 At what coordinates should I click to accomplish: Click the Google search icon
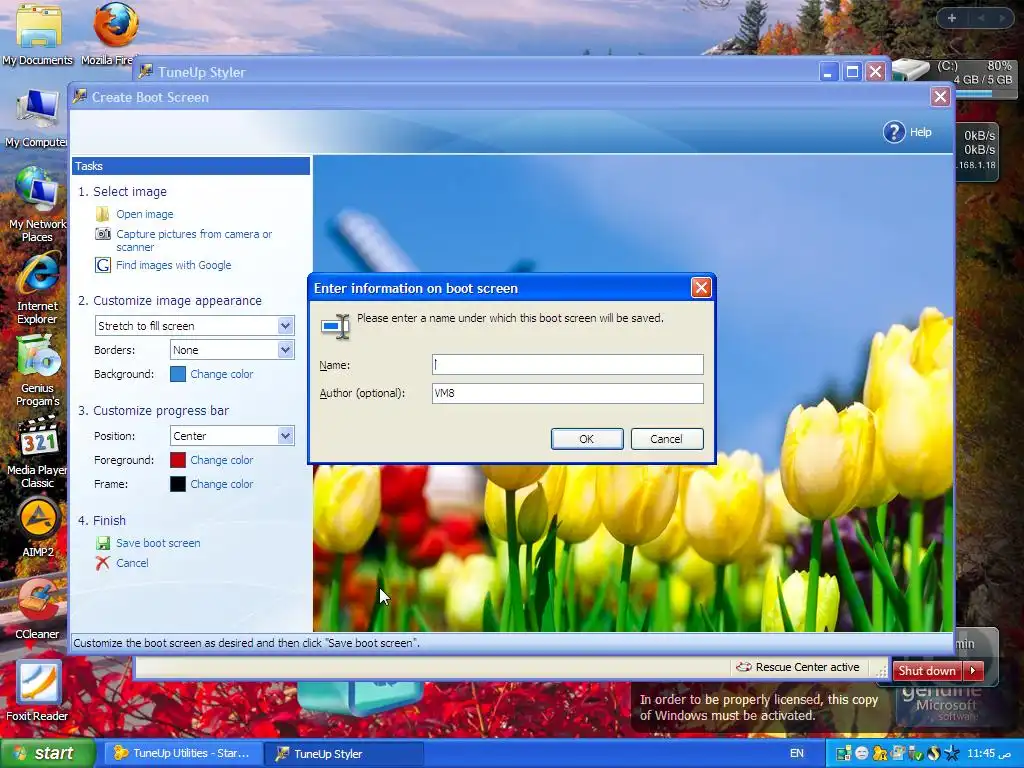(x=103, y=265)
